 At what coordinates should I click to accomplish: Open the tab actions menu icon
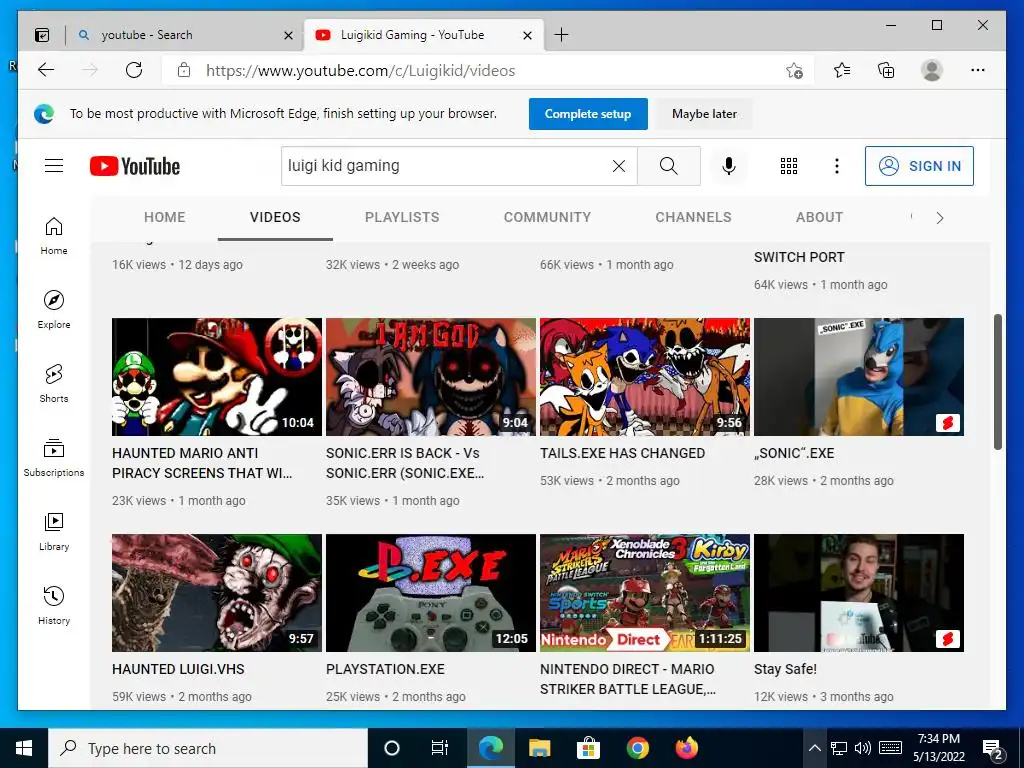(42, 35)
